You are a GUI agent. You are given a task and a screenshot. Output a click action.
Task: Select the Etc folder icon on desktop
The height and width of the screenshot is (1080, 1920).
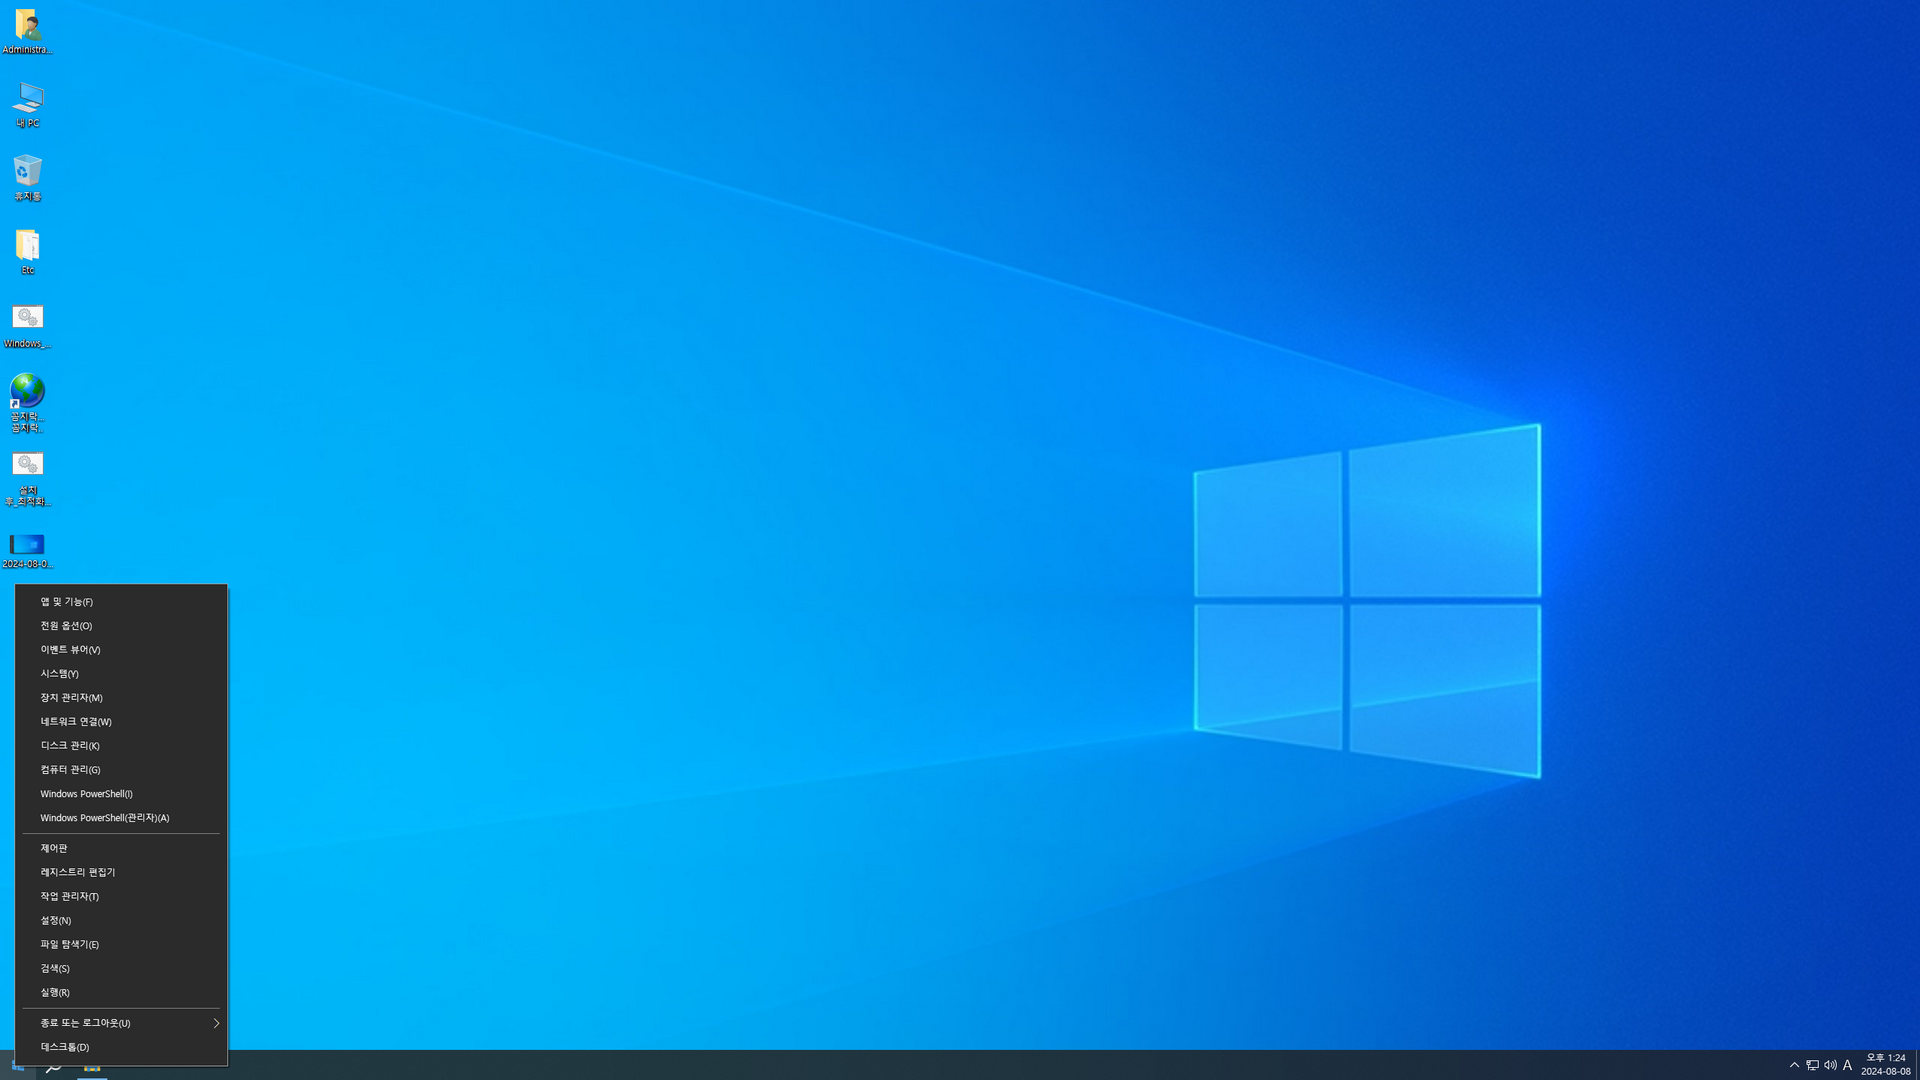27,247
